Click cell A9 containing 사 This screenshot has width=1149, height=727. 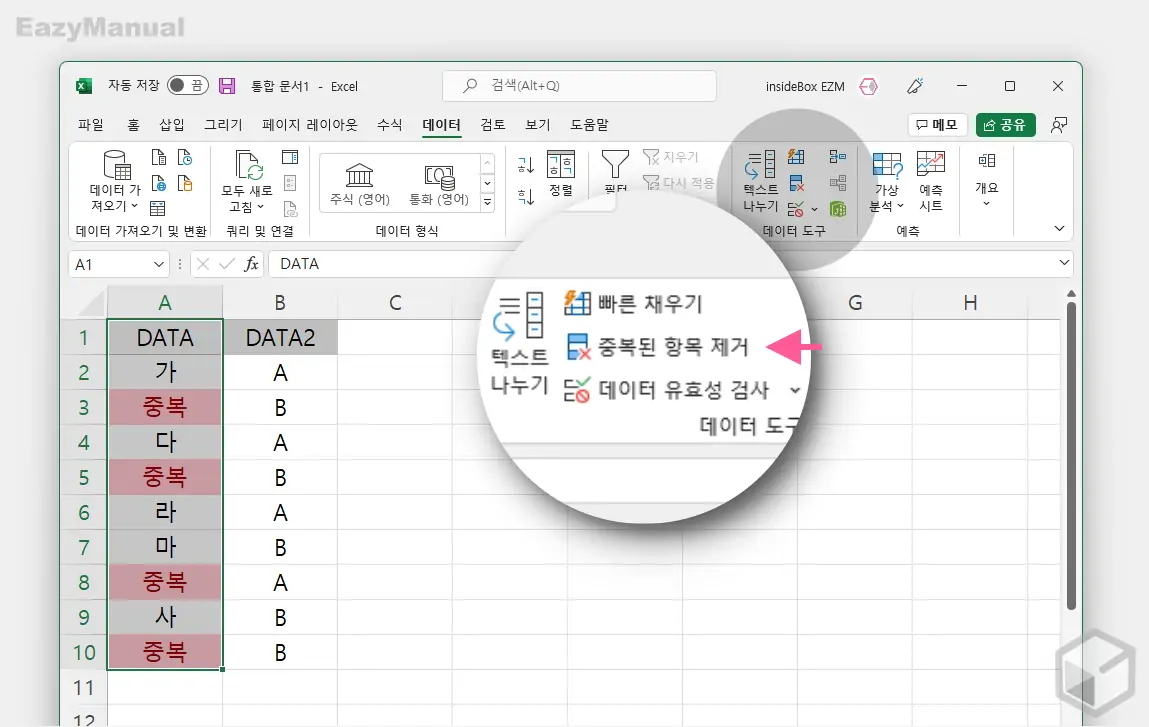tap(165, 617)
